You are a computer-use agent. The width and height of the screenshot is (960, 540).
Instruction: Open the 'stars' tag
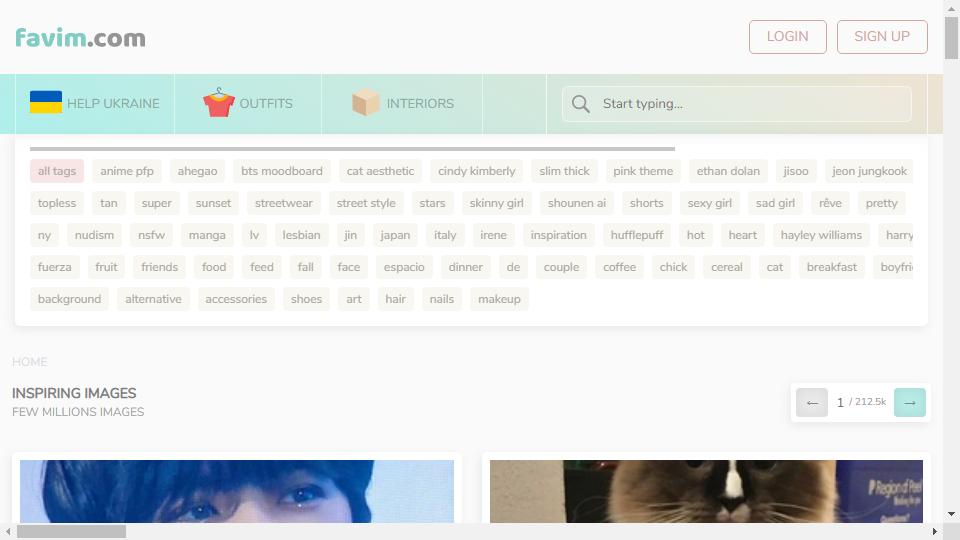coord(432,203)
